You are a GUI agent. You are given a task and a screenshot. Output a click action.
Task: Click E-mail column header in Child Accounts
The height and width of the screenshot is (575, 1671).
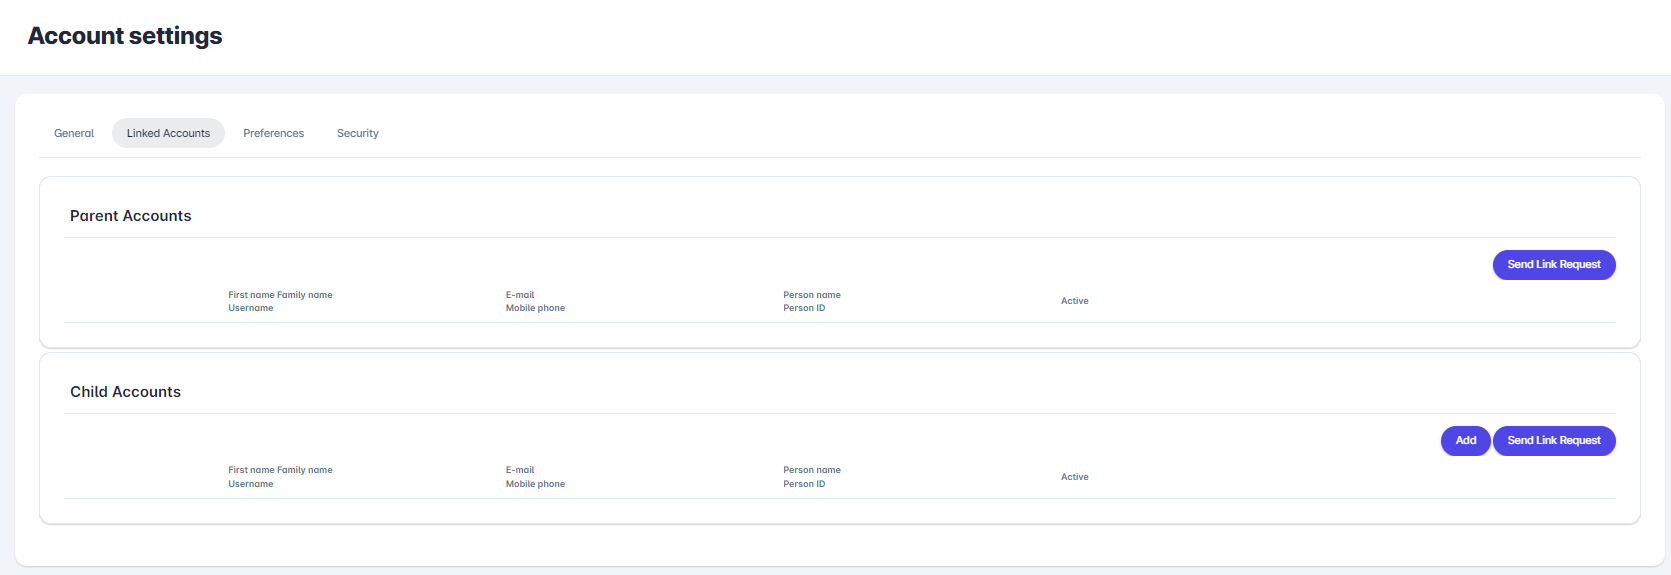click(x=520, y=470)
